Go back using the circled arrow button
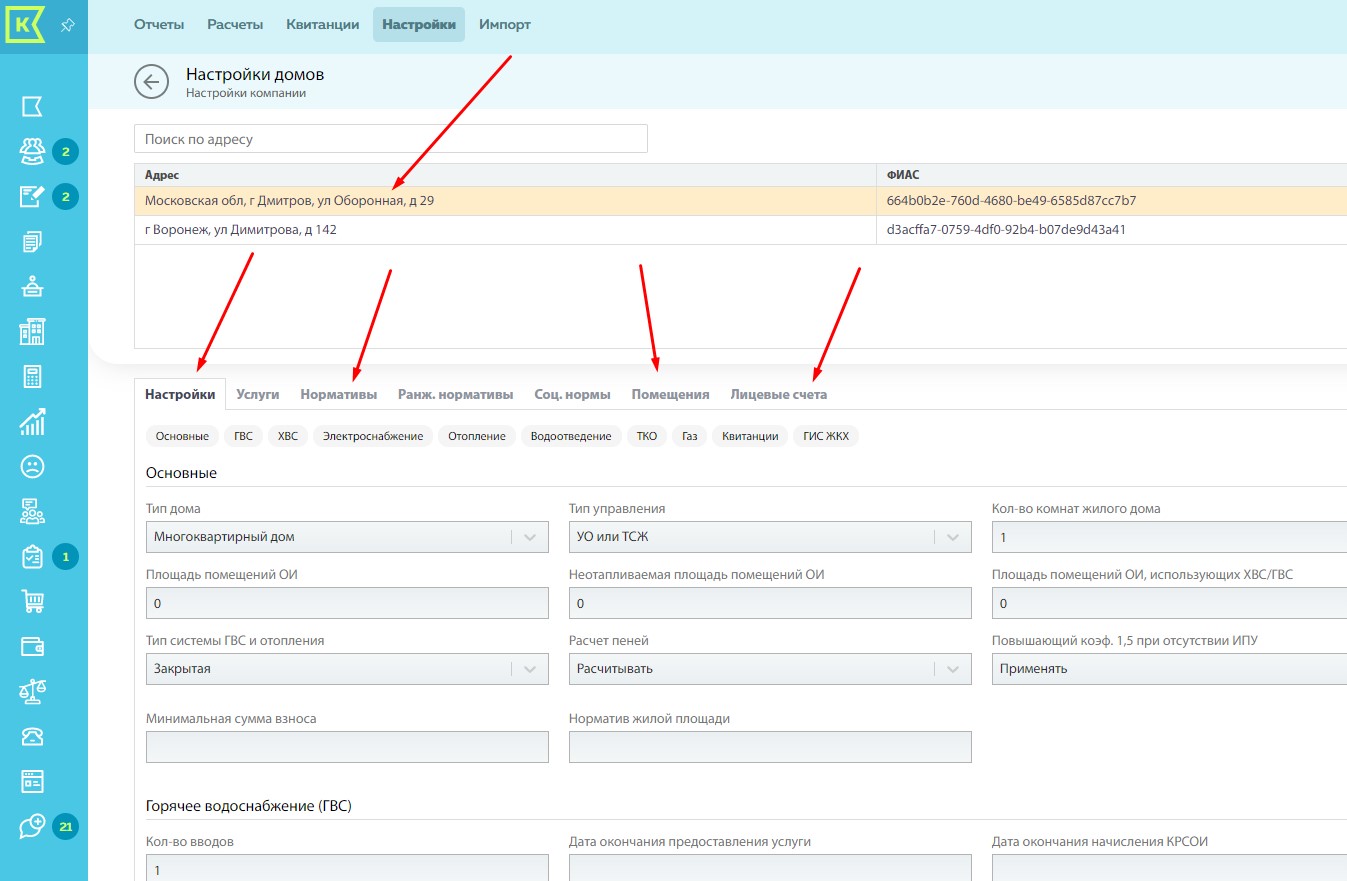Image resolution: width=1347 pixels, height=881 pixels. [151, 82]
